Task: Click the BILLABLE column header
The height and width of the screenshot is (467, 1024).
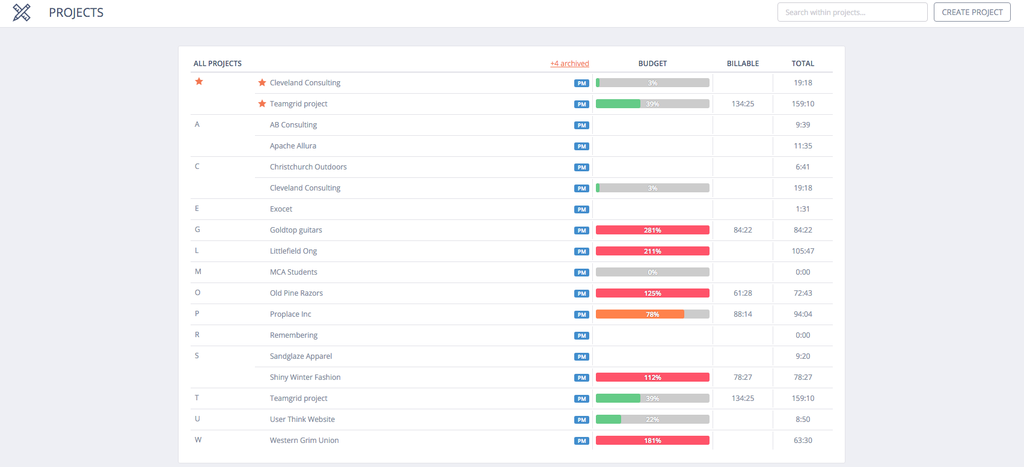Action: pos(743,63)
